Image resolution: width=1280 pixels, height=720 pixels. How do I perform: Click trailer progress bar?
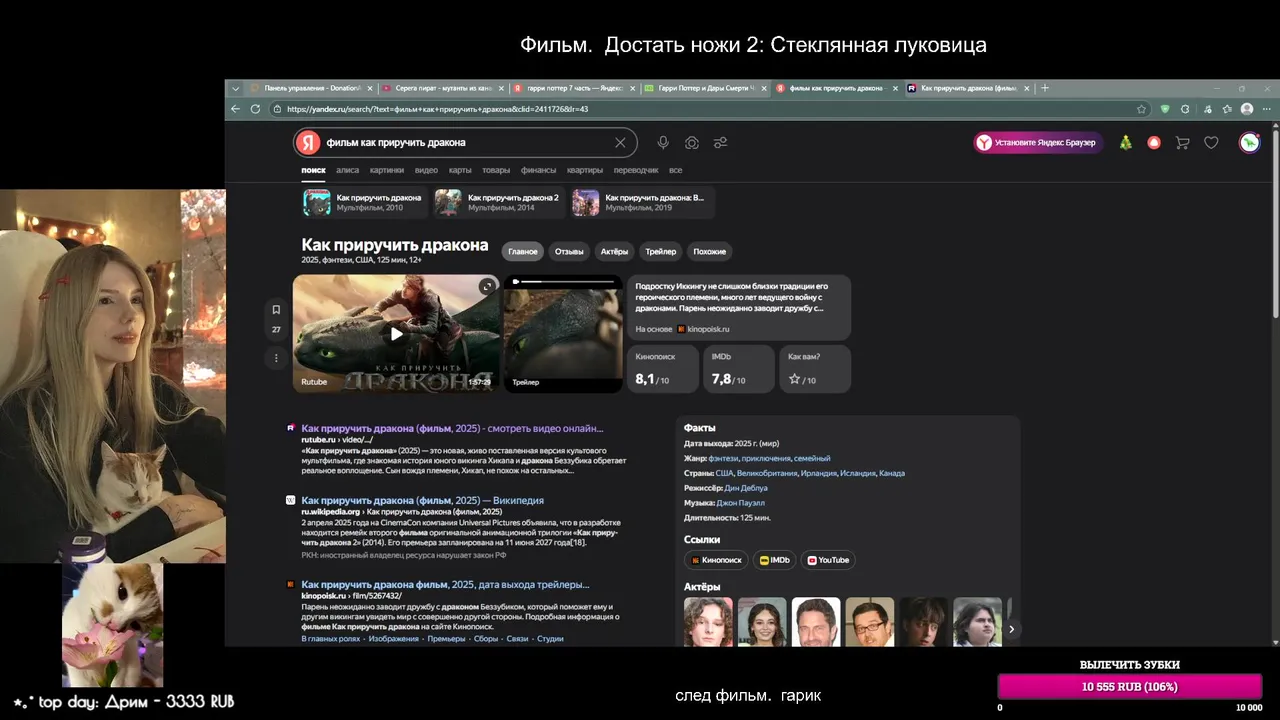coord(565,282)
